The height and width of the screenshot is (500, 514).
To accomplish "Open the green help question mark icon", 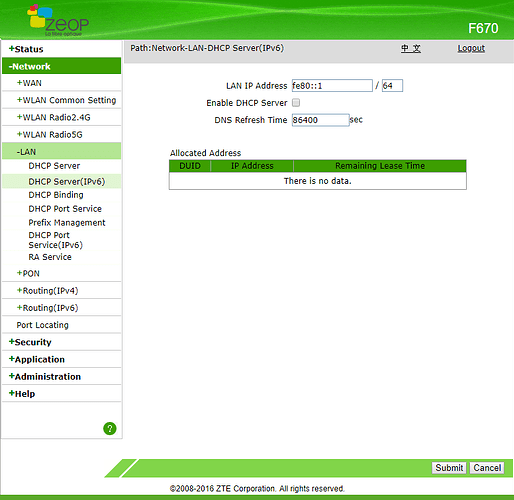I will (x=110, y=429).
